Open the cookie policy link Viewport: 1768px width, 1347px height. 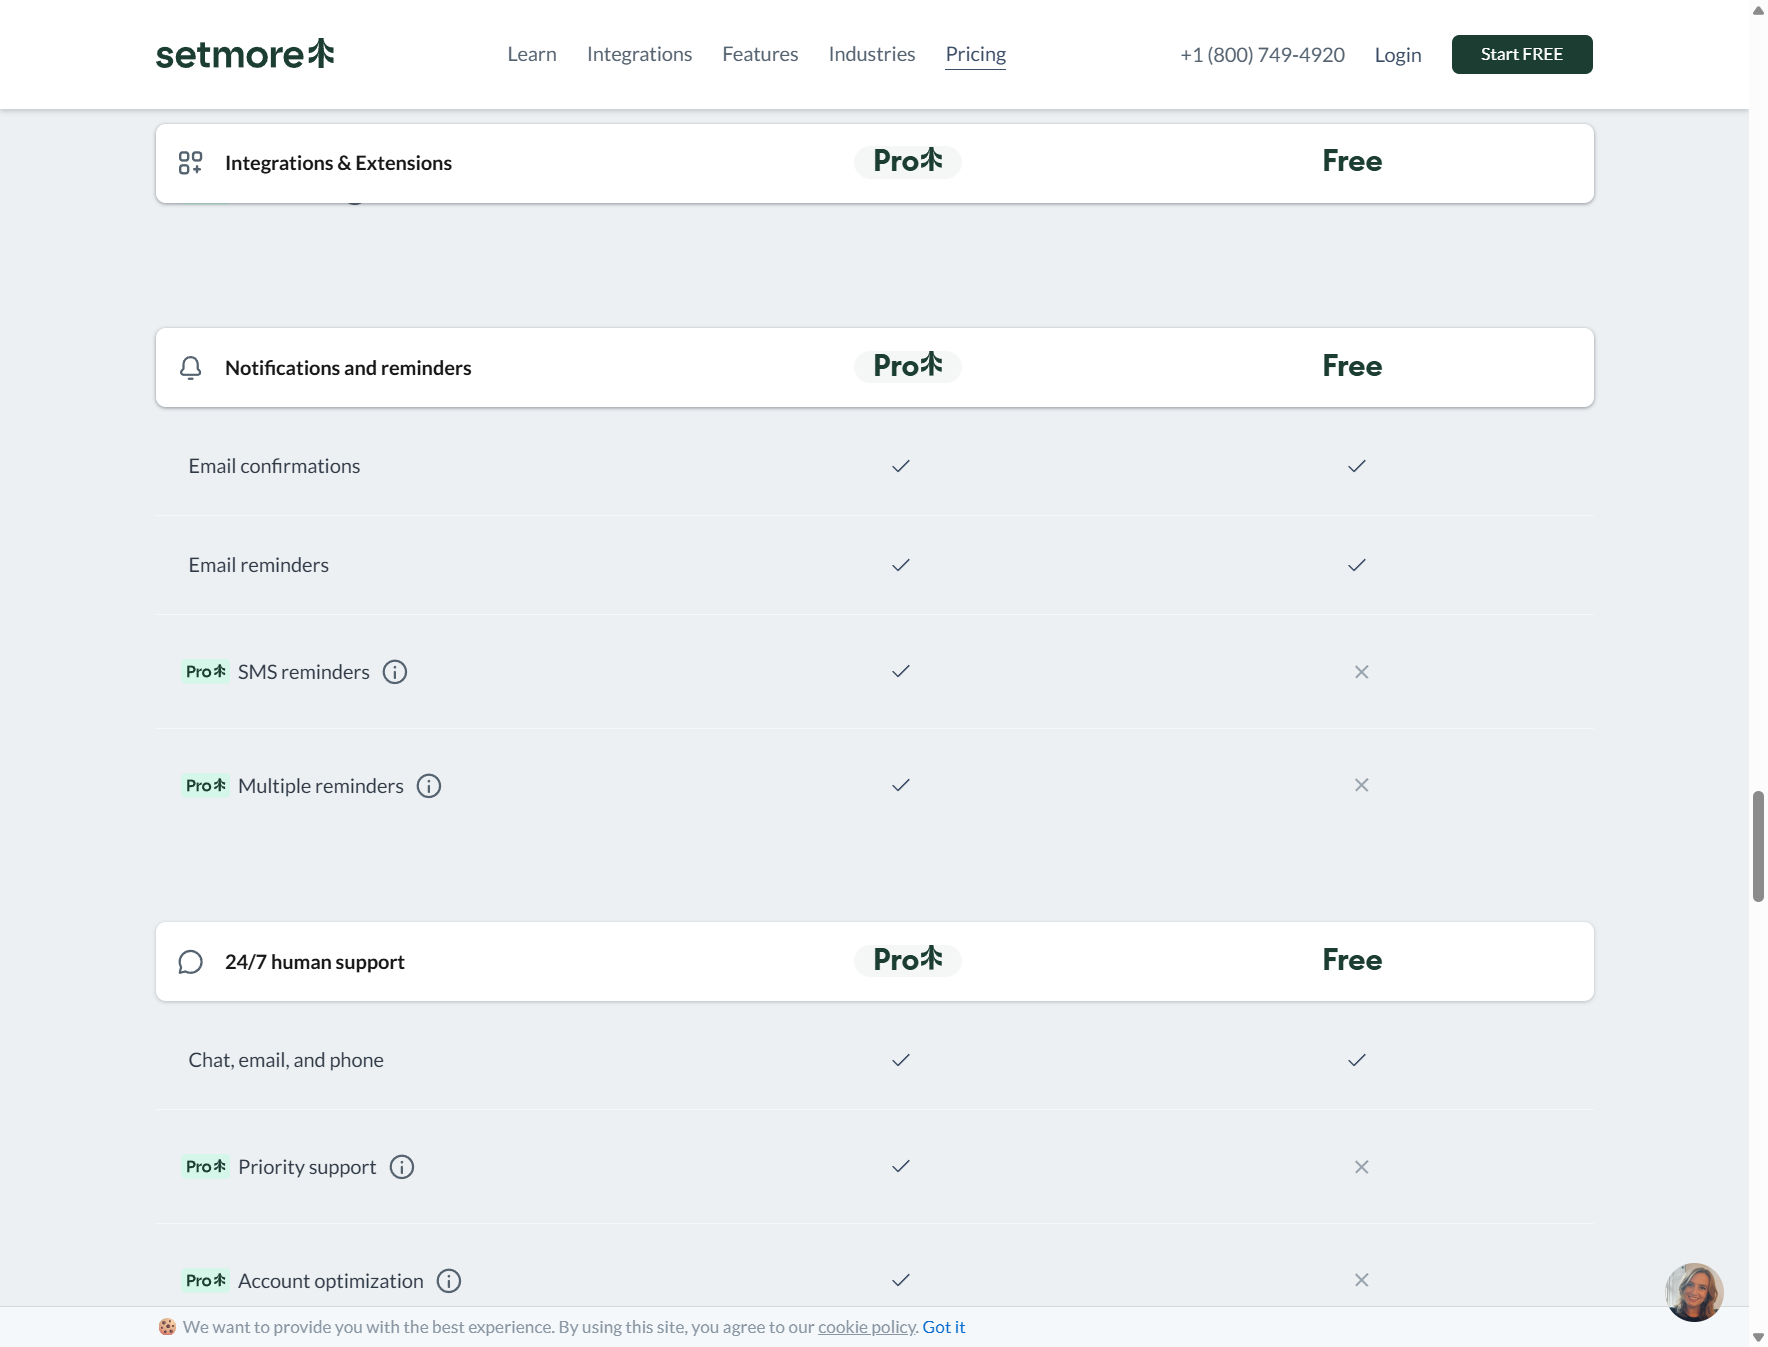867,1327
